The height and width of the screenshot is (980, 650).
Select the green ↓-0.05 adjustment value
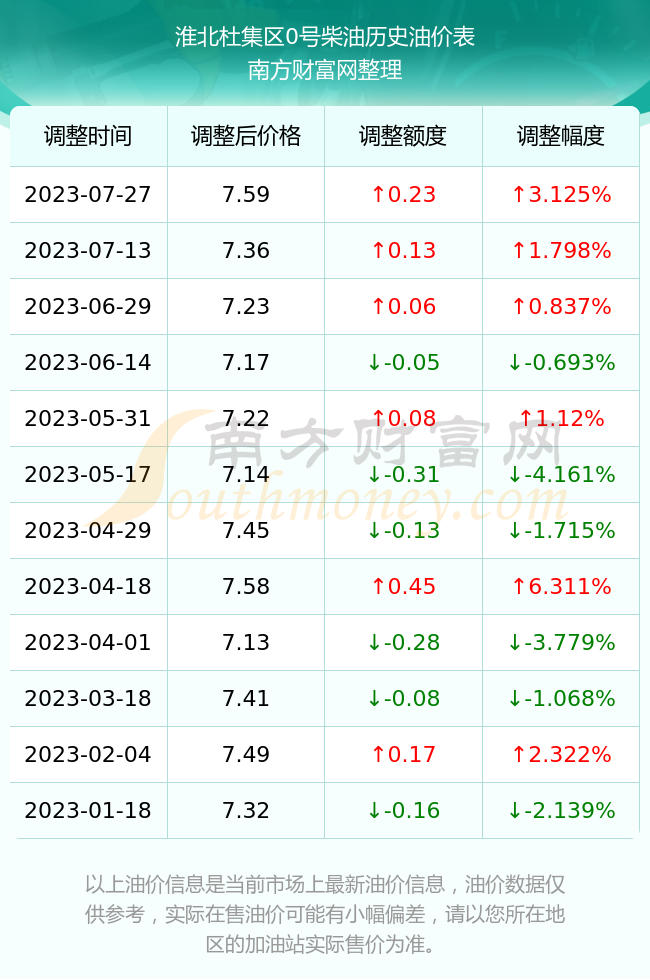403,362
